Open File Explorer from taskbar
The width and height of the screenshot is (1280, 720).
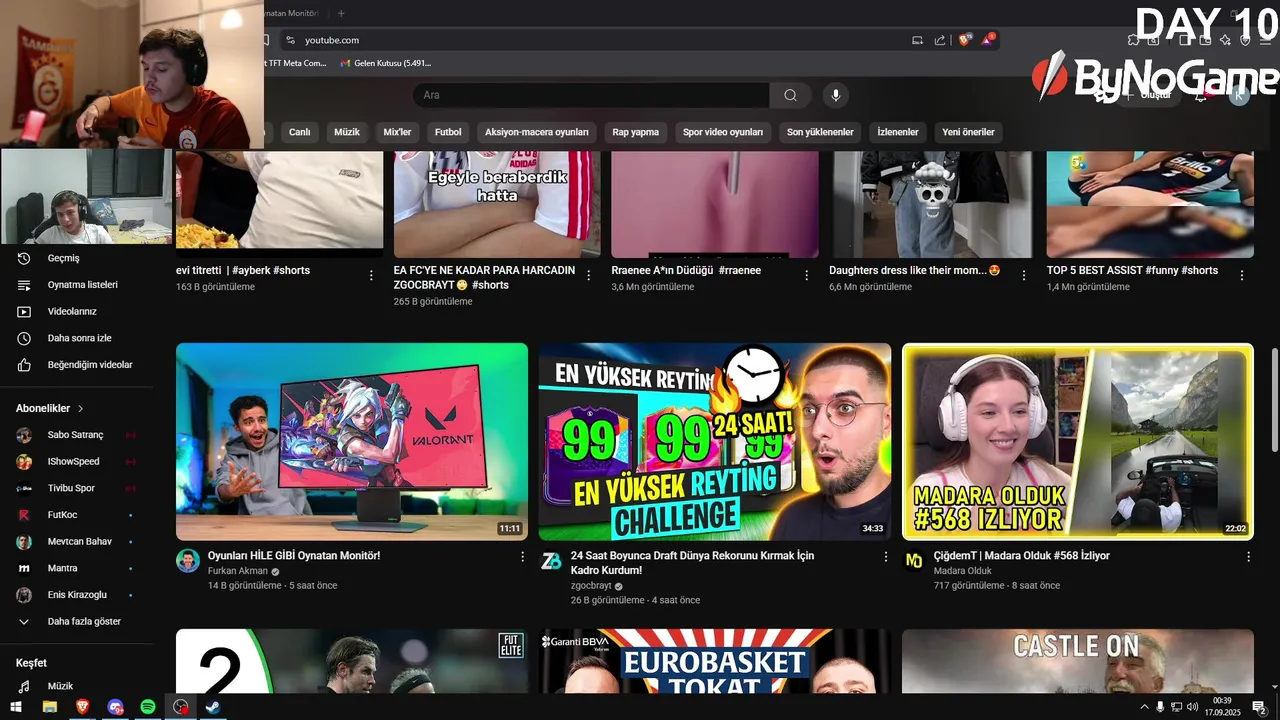coord(49,707)
